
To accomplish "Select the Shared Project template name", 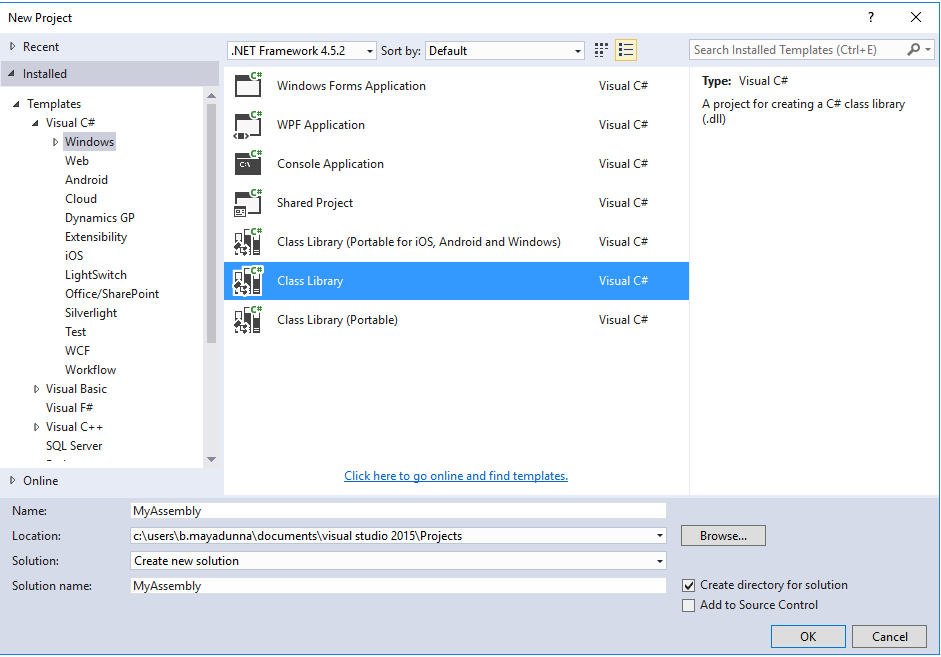I will point(314,203).
